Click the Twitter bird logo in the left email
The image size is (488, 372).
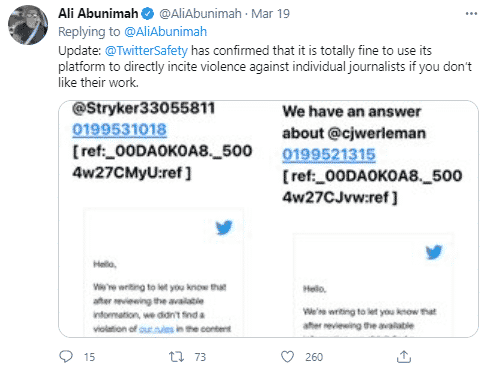224,227
